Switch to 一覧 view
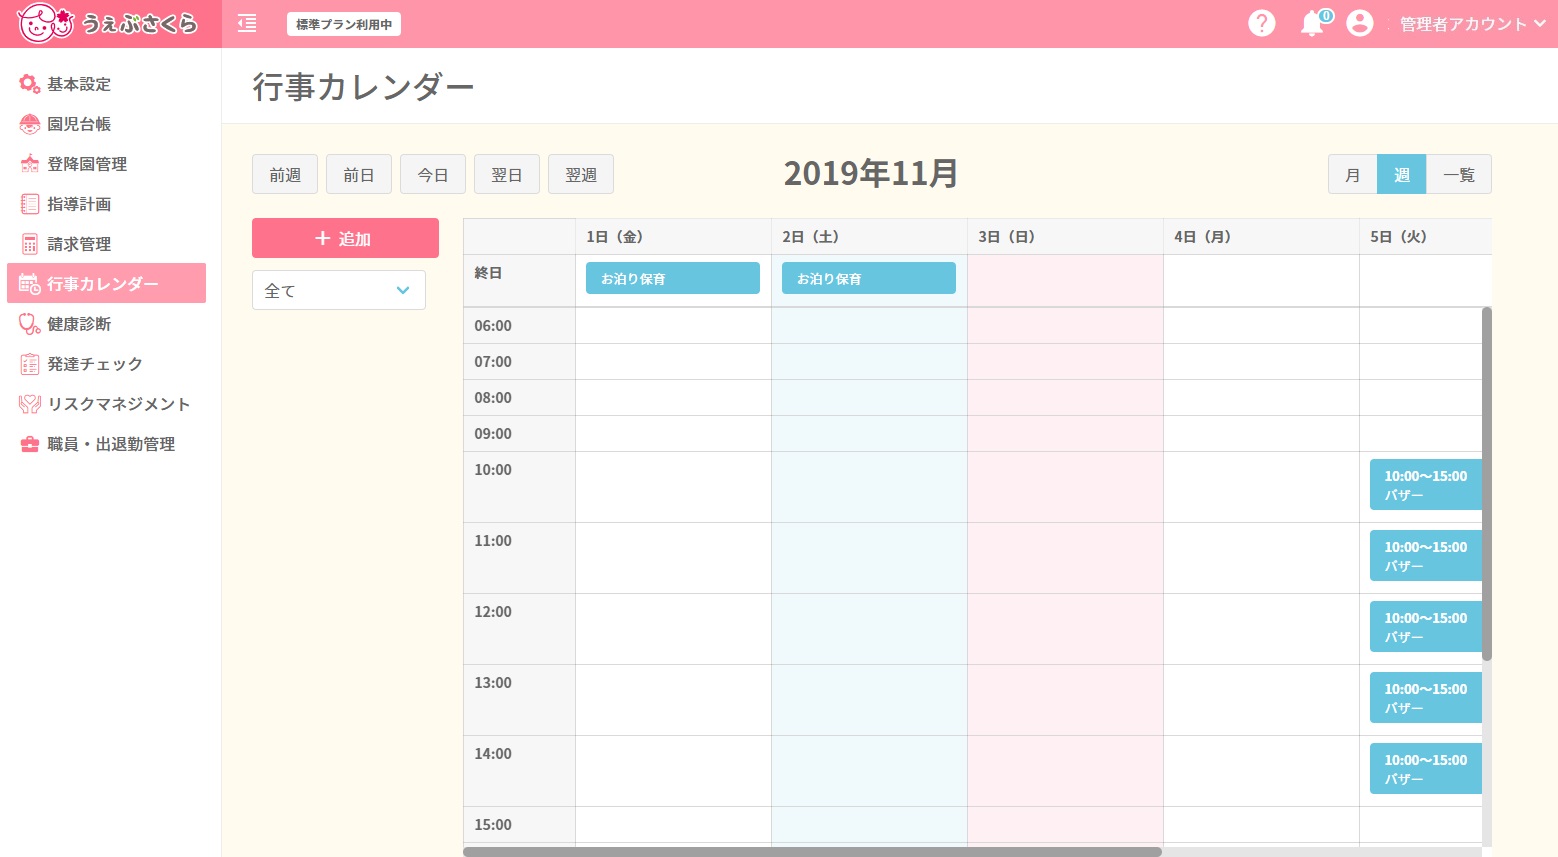The height and width of the screenshot is (857, 1558). [x=1459, y=174]
